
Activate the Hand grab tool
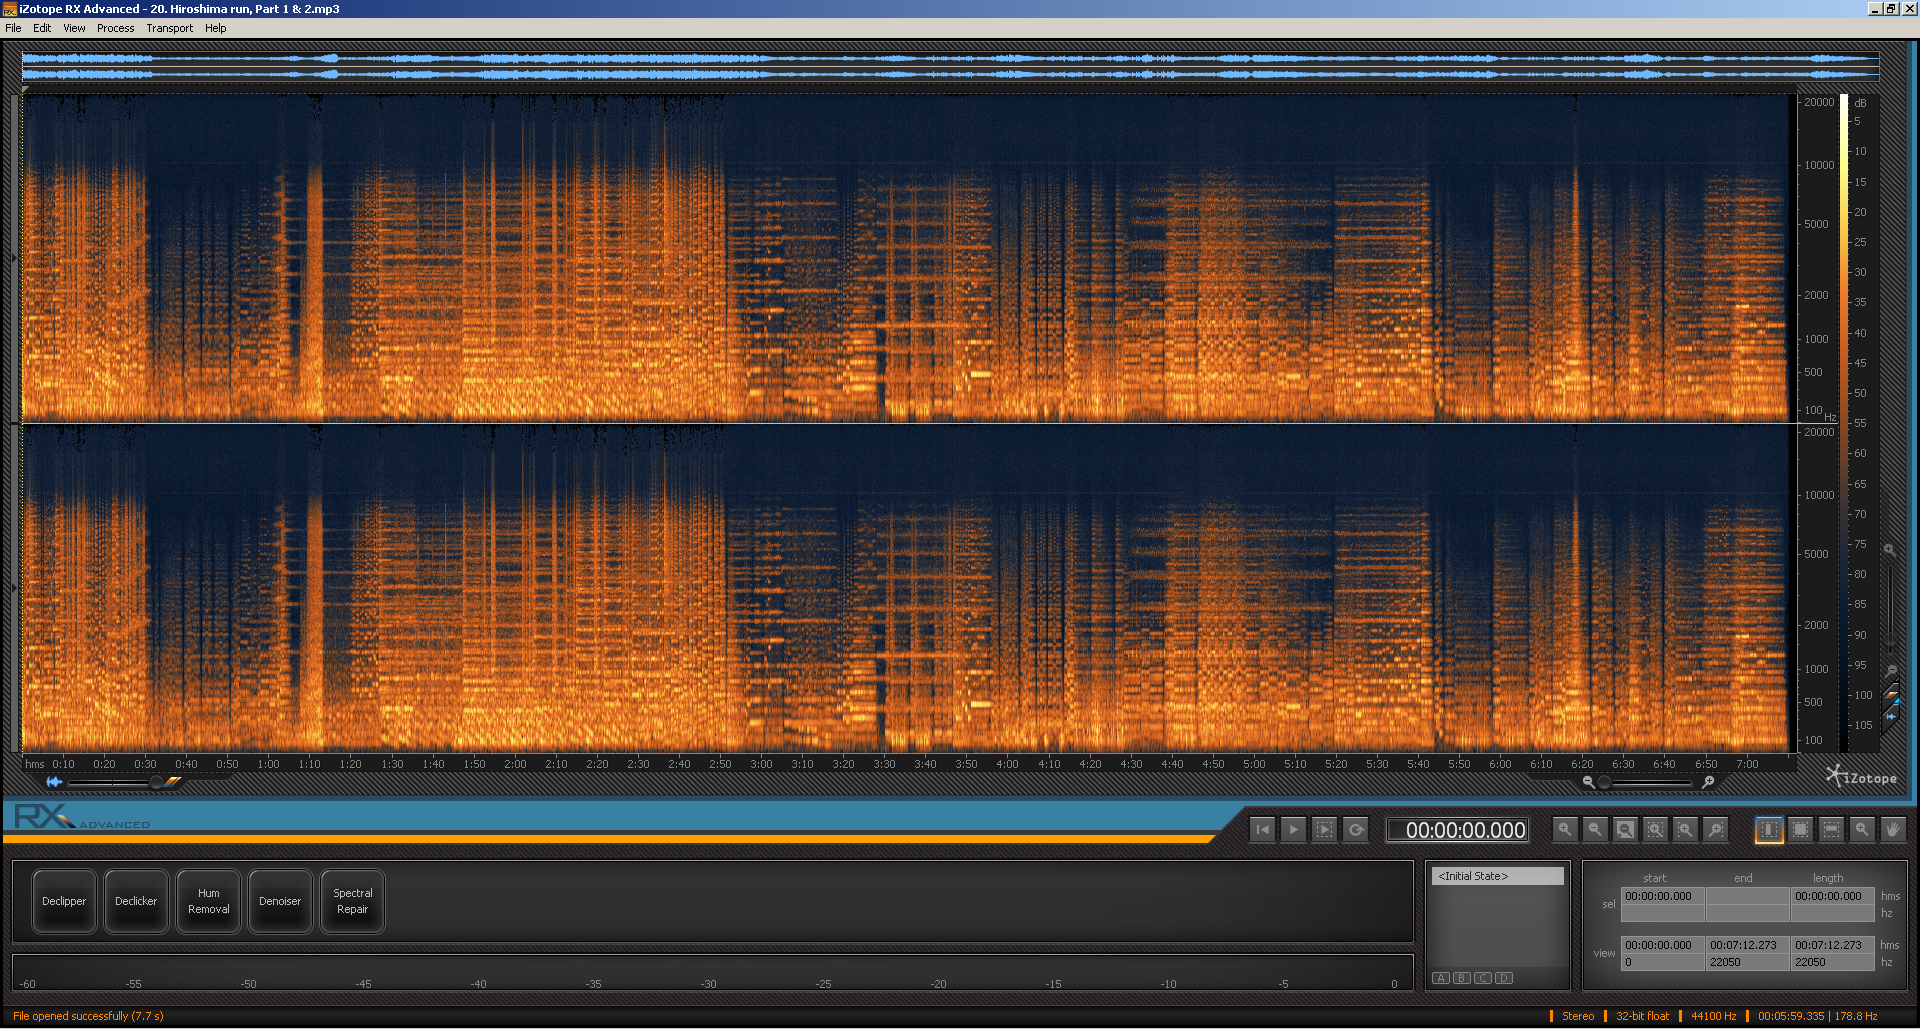point(1892,829)
